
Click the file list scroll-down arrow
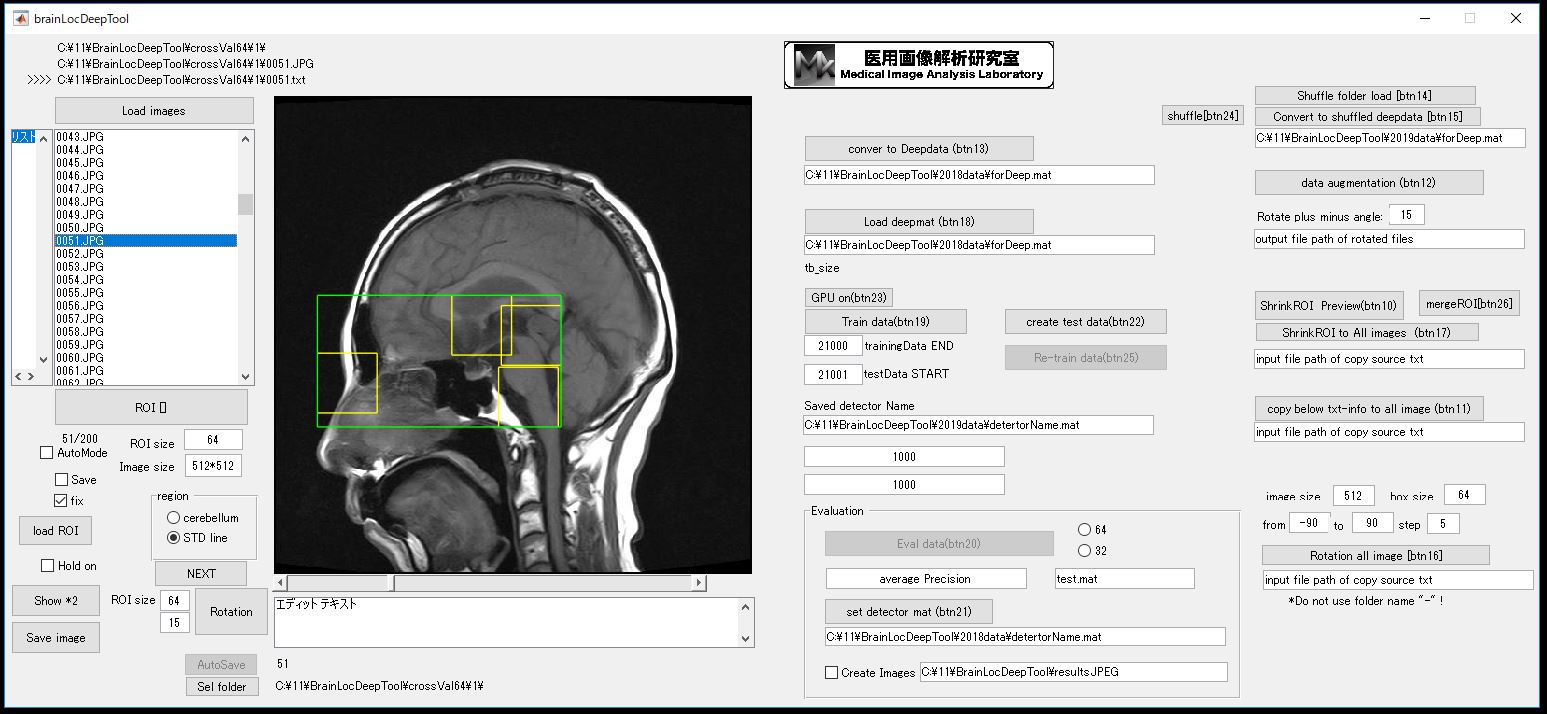click(246, 376)
